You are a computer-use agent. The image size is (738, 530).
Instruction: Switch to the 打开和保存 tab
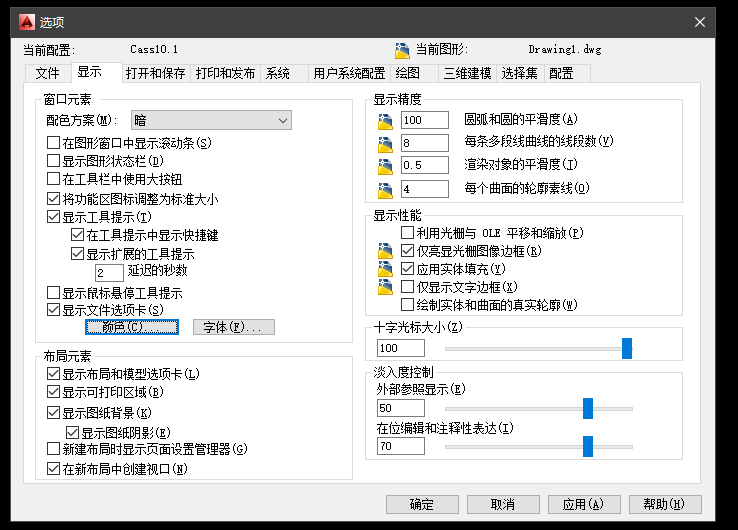pyautogui.click(x=157, y=73)
